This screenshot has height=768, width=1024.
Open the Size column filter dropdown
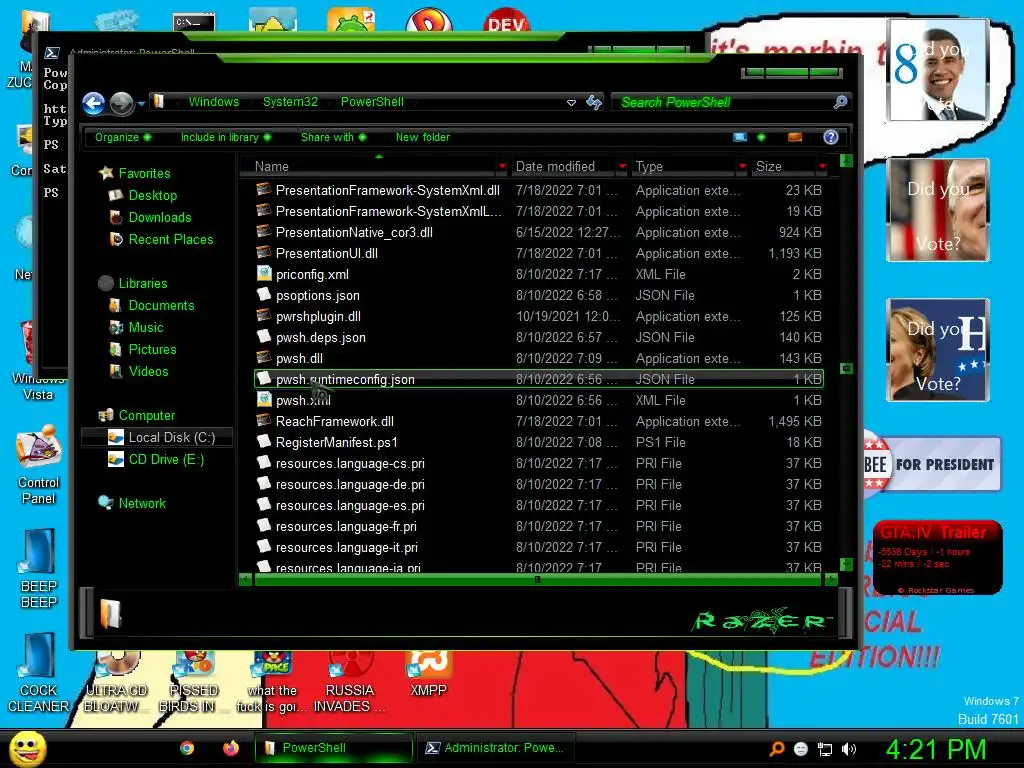(822, 167)
